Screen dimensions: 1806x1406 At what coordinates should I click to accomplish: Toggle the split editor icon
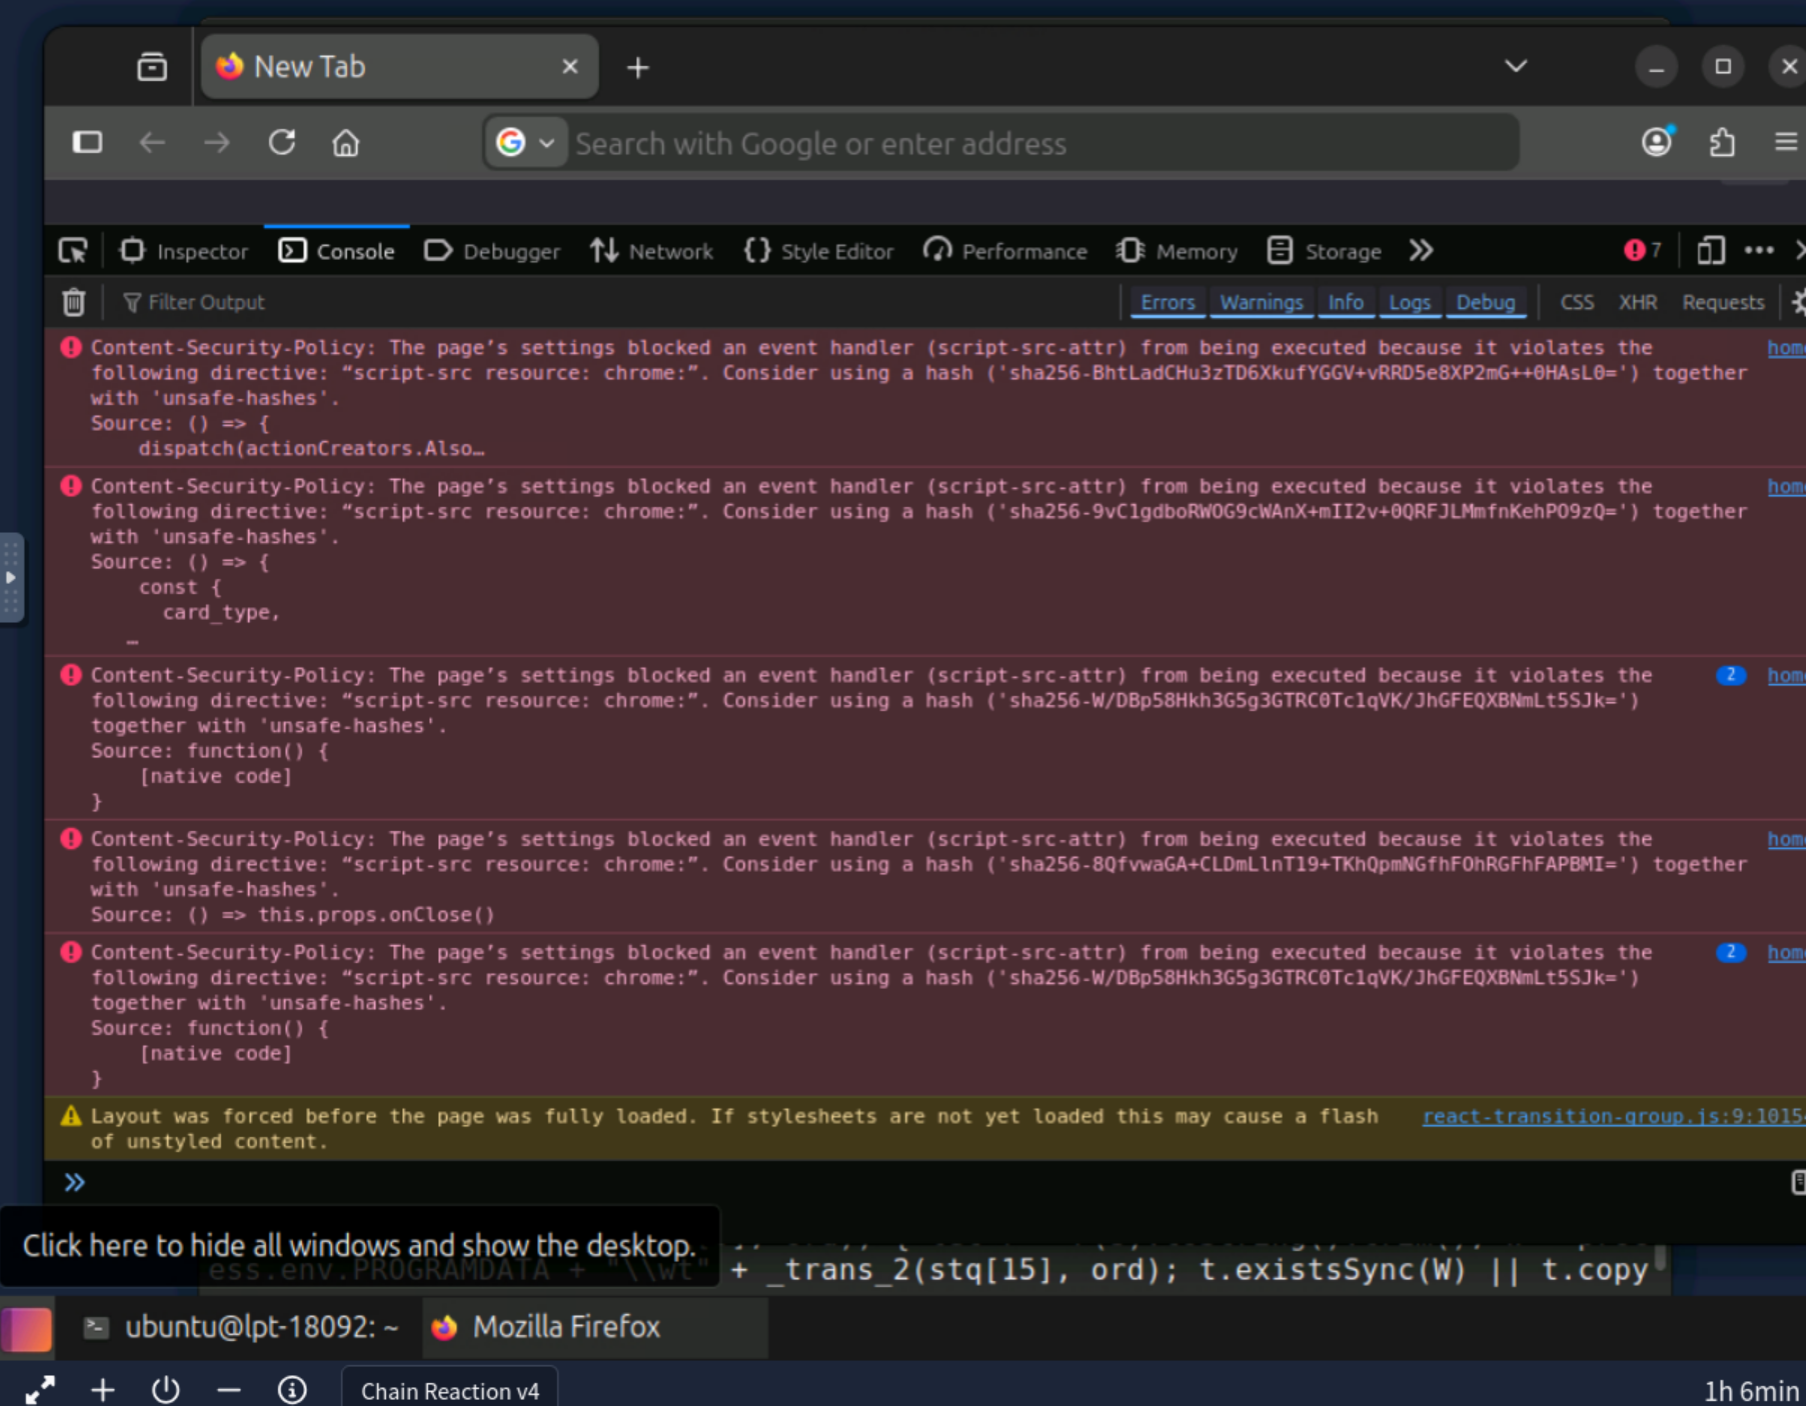[x=1798, y=1183]
